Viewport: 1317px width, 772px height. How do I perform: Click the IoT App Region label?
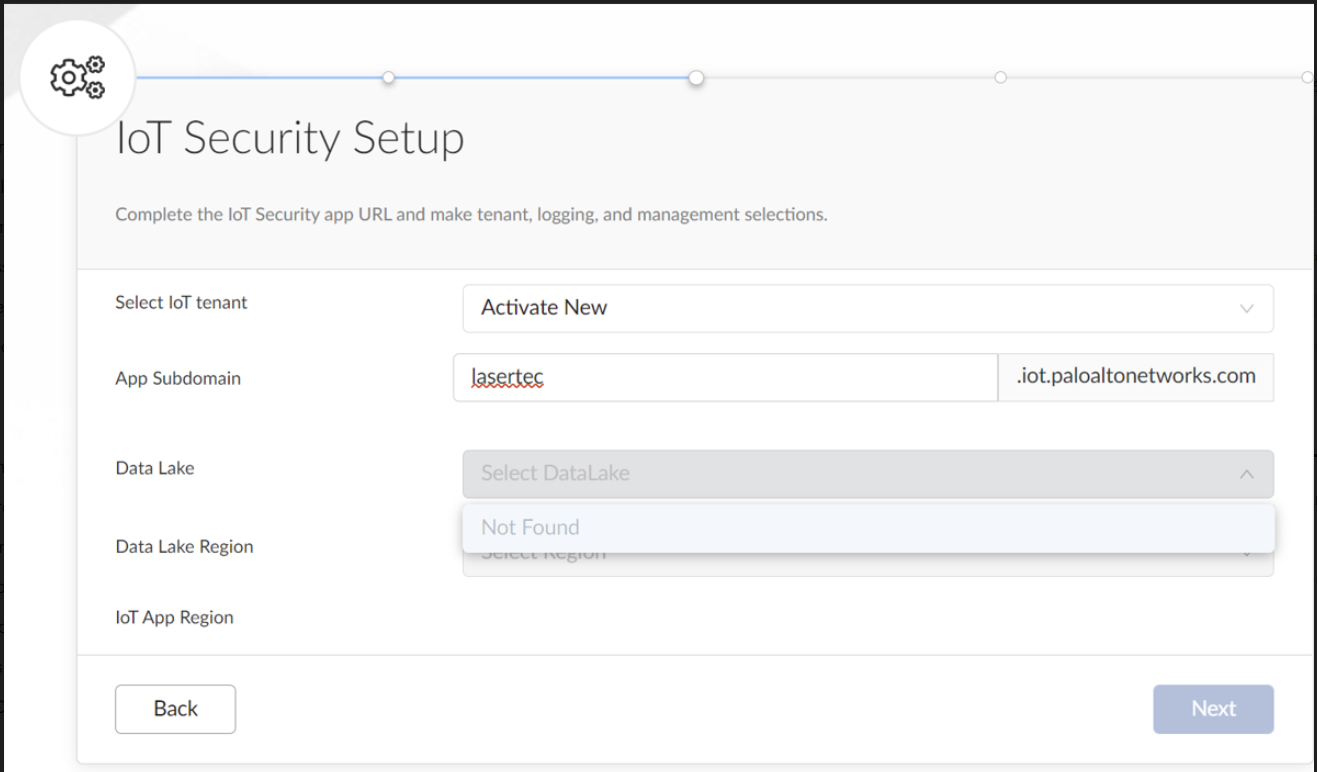pyautogui.click(x=174, y=618)
